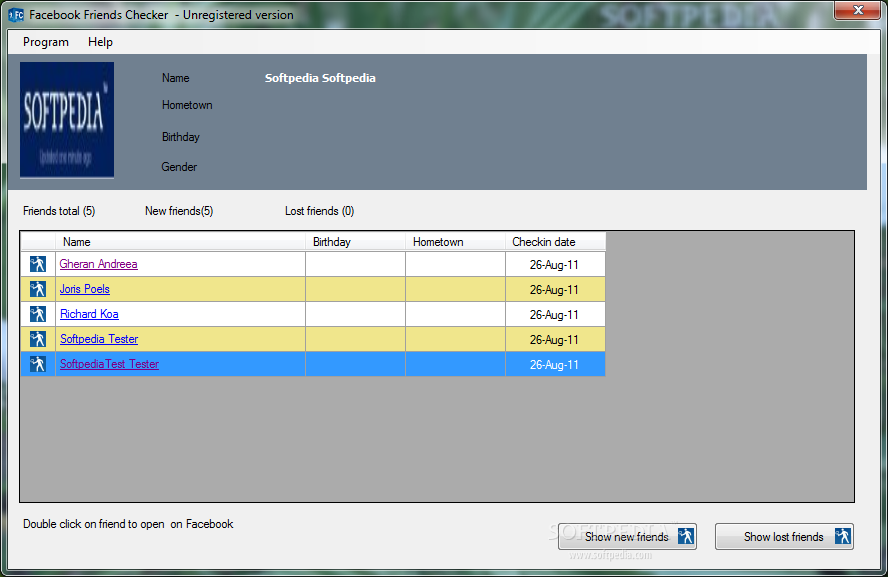Open the Softpedia Tester link
The height and width of the screenshot is (577, 888).
tap(99, 339)
